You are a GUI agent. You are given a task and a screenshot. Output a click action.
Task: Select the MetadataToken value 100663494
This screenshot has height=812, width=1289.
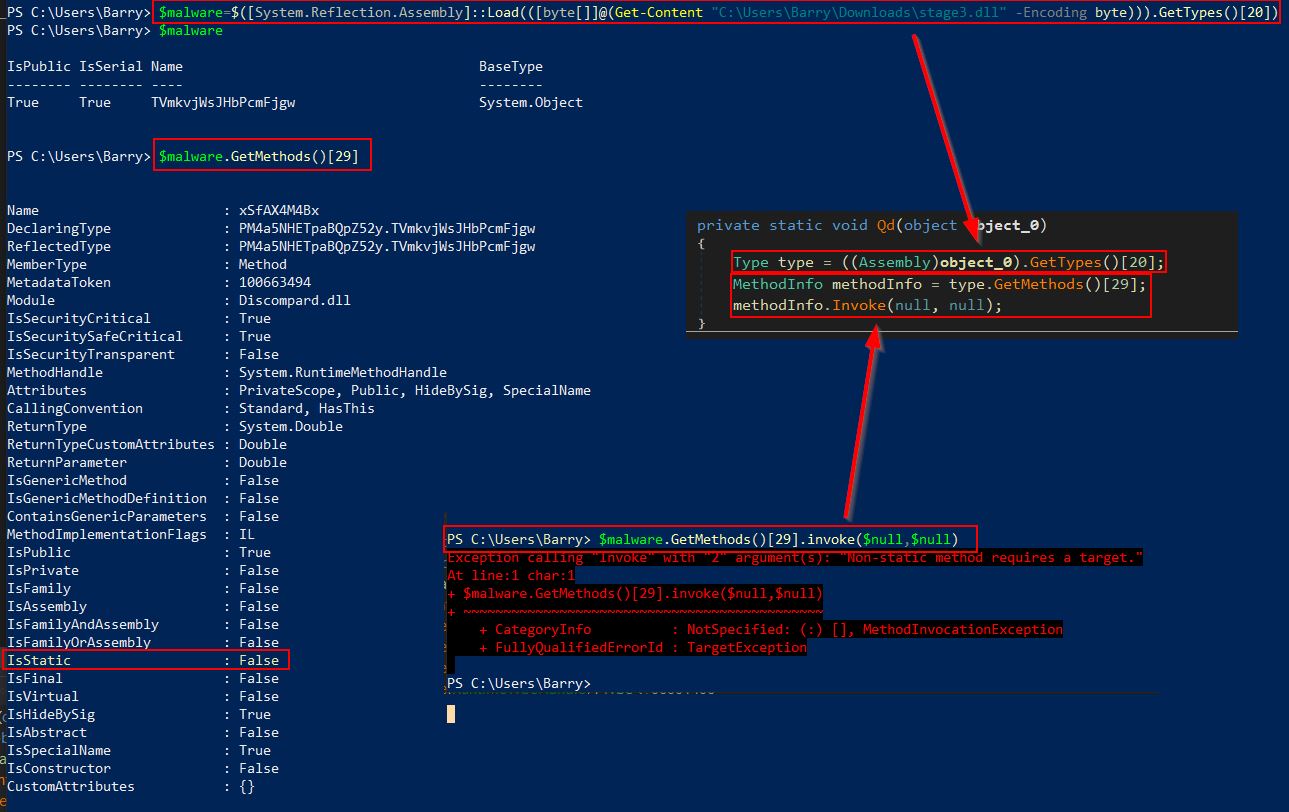[274, 282]
